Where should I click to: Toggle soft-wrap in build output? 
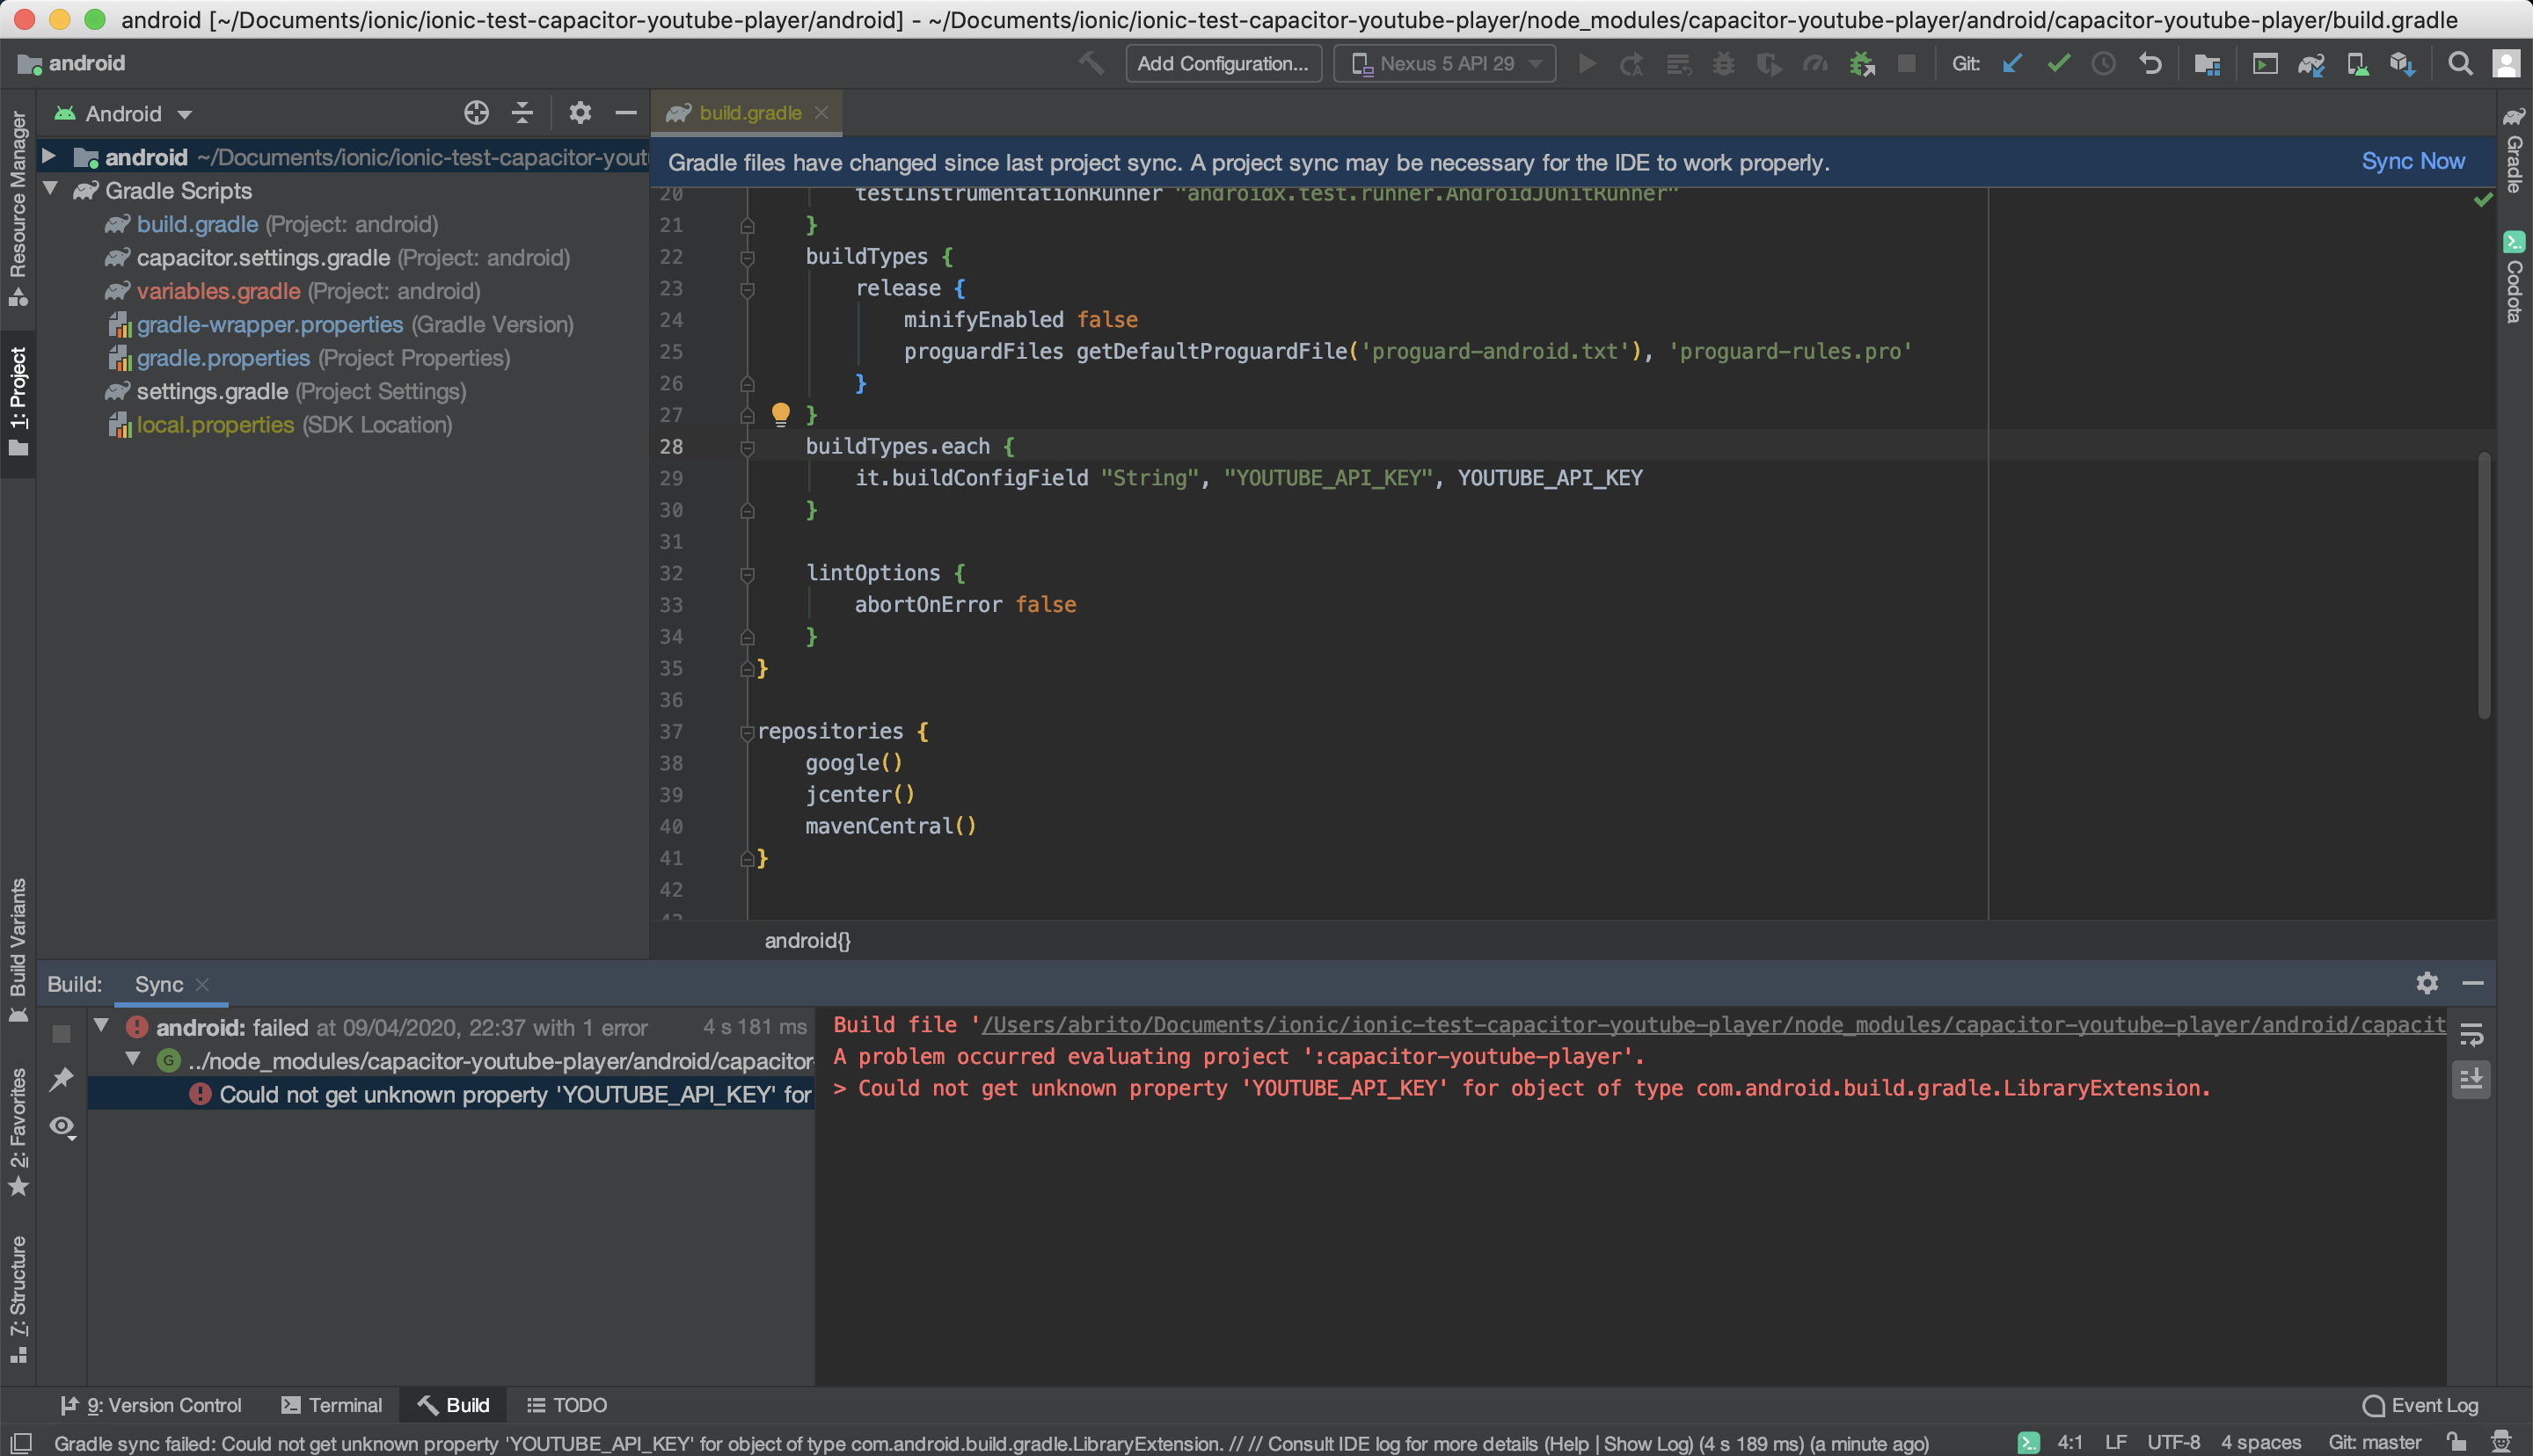coord(2471,1034)
